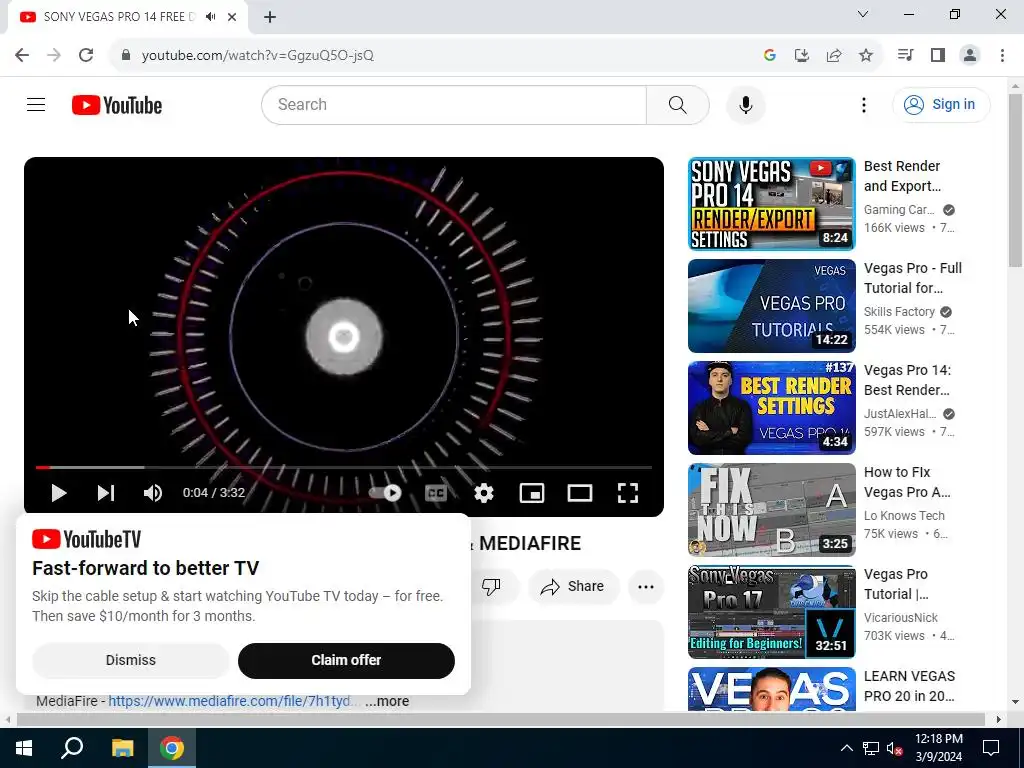Click the Lo Knows Tech channel name

[x=904, y=515]
